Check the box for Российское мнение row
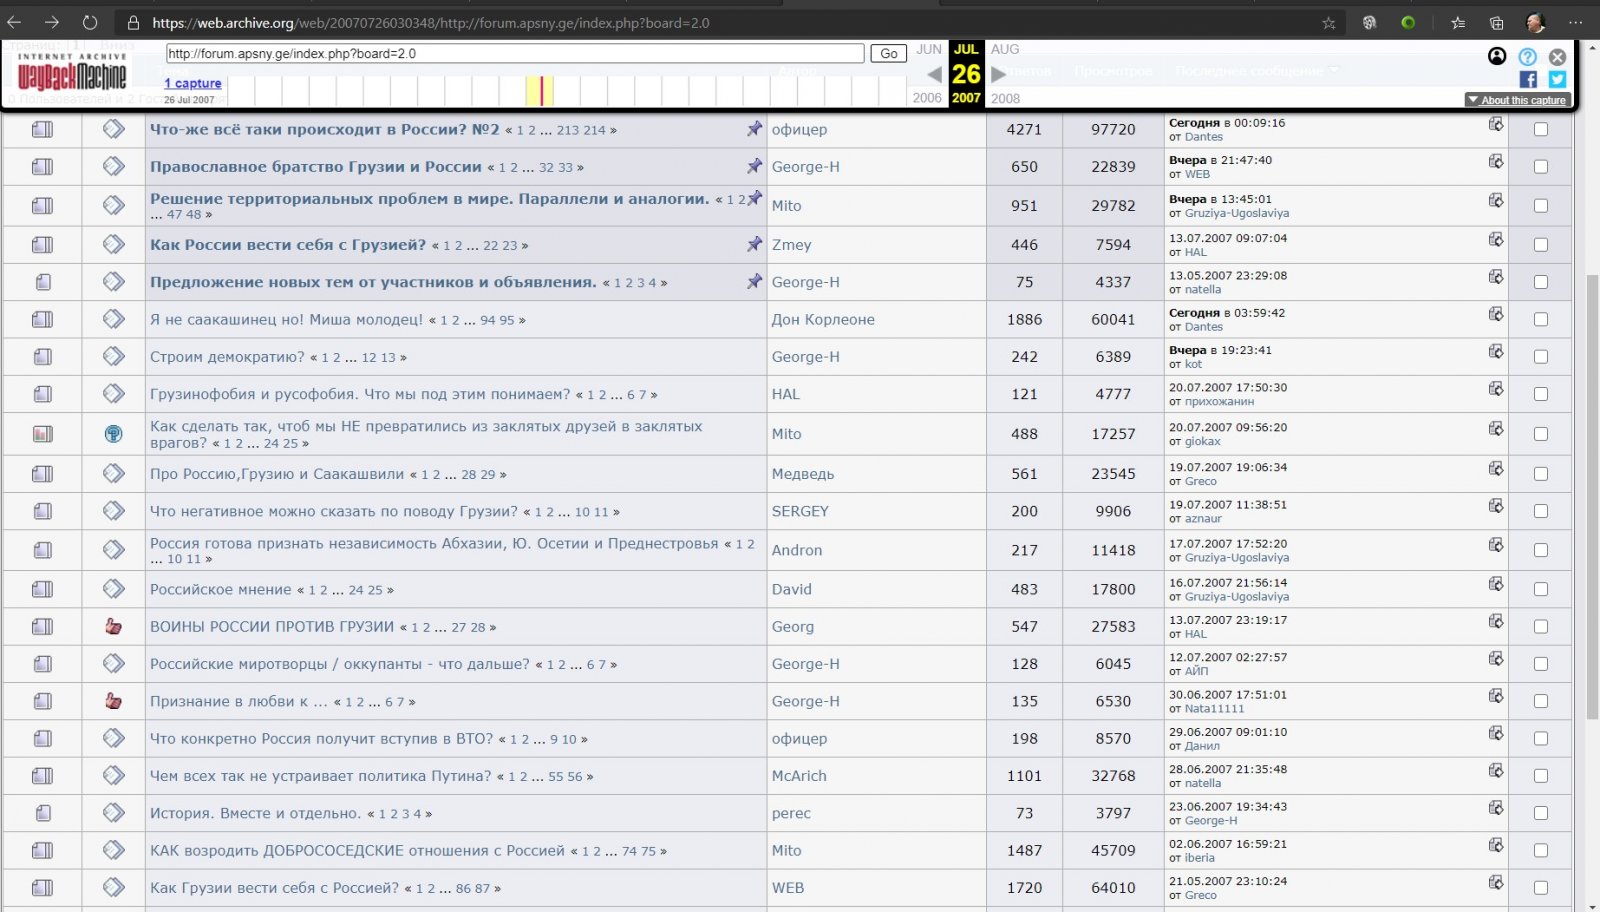Screen dimensions: 1600x912 (1540, 589)
